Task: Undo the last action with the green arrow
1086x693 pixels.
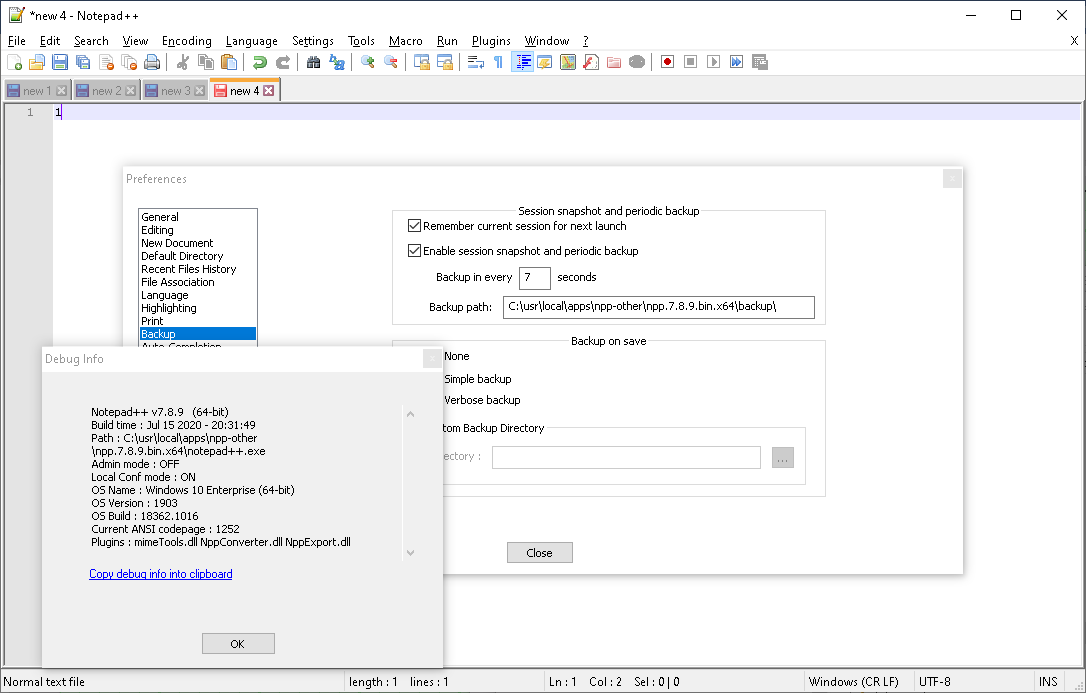Action: 260,62
